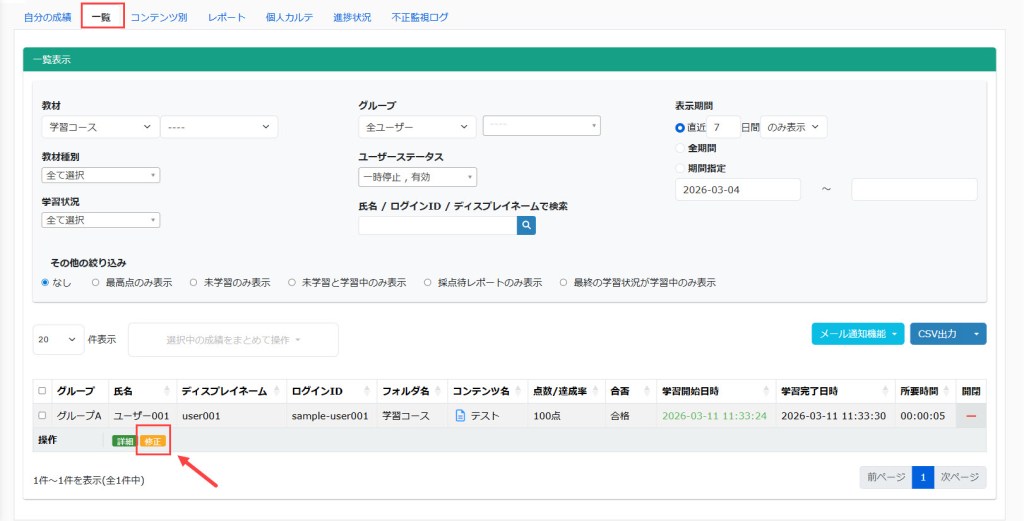Expand the 全ユーザー group dropdown

coord(416,127)
